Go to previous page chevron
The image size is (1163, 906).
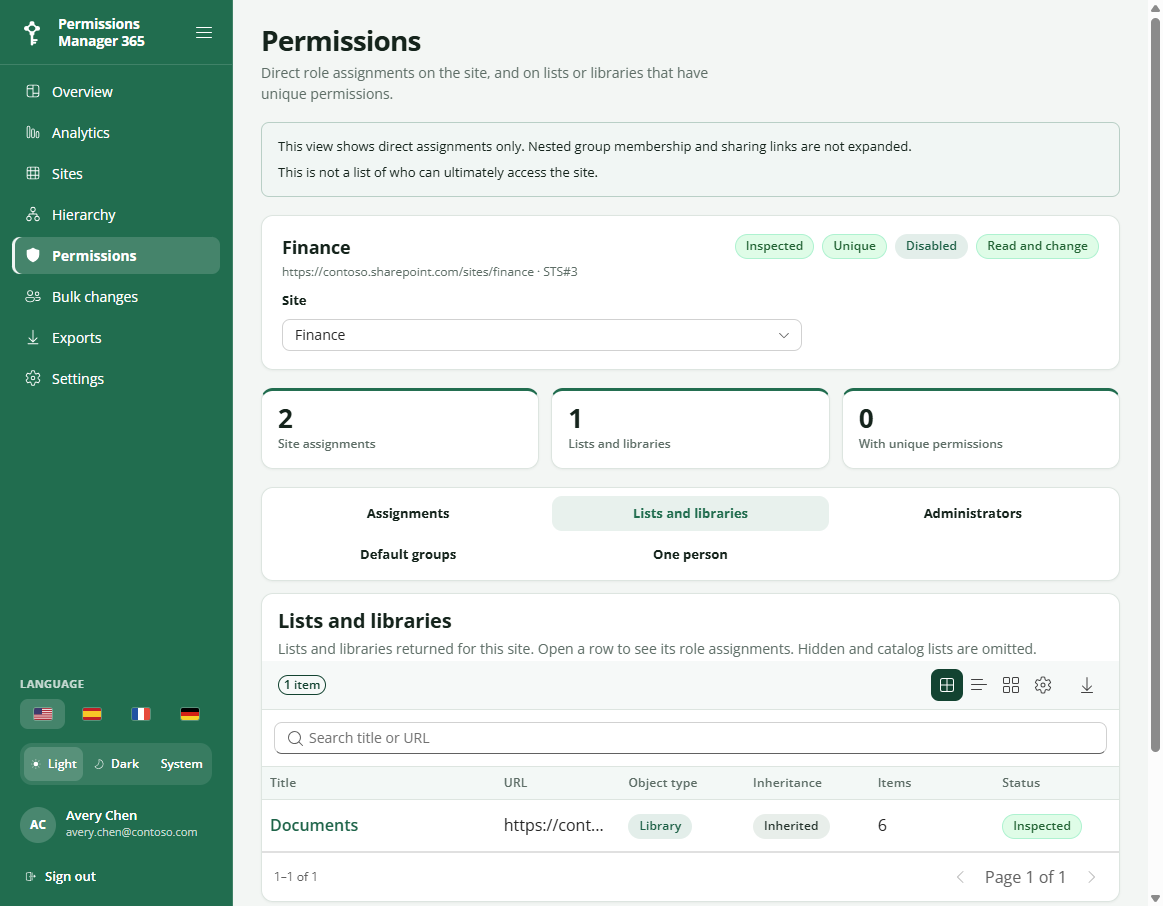(961, 877)
